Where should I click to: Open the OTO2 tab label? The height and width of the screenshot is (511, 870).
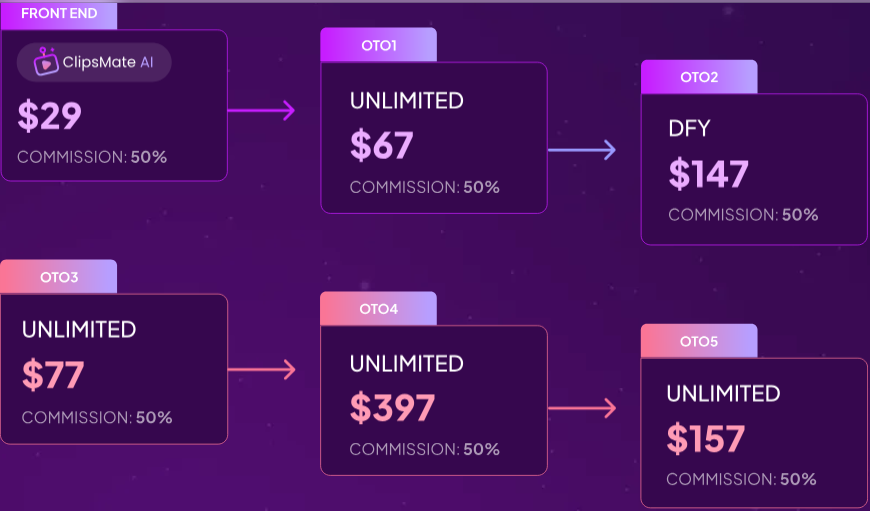click(699, 77)
